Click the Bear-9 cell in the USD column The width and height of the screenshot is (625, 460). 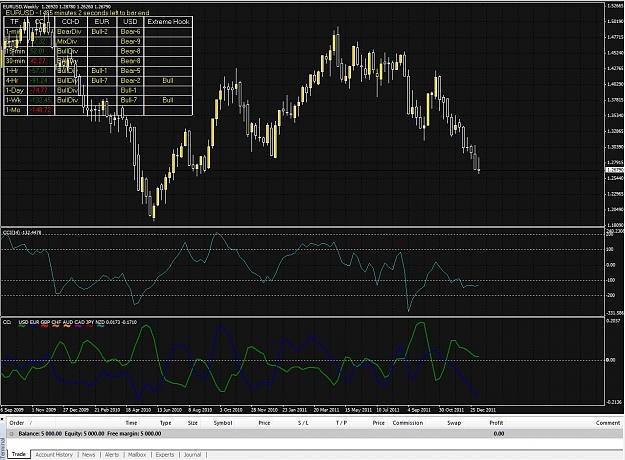[x=130, y=41]
